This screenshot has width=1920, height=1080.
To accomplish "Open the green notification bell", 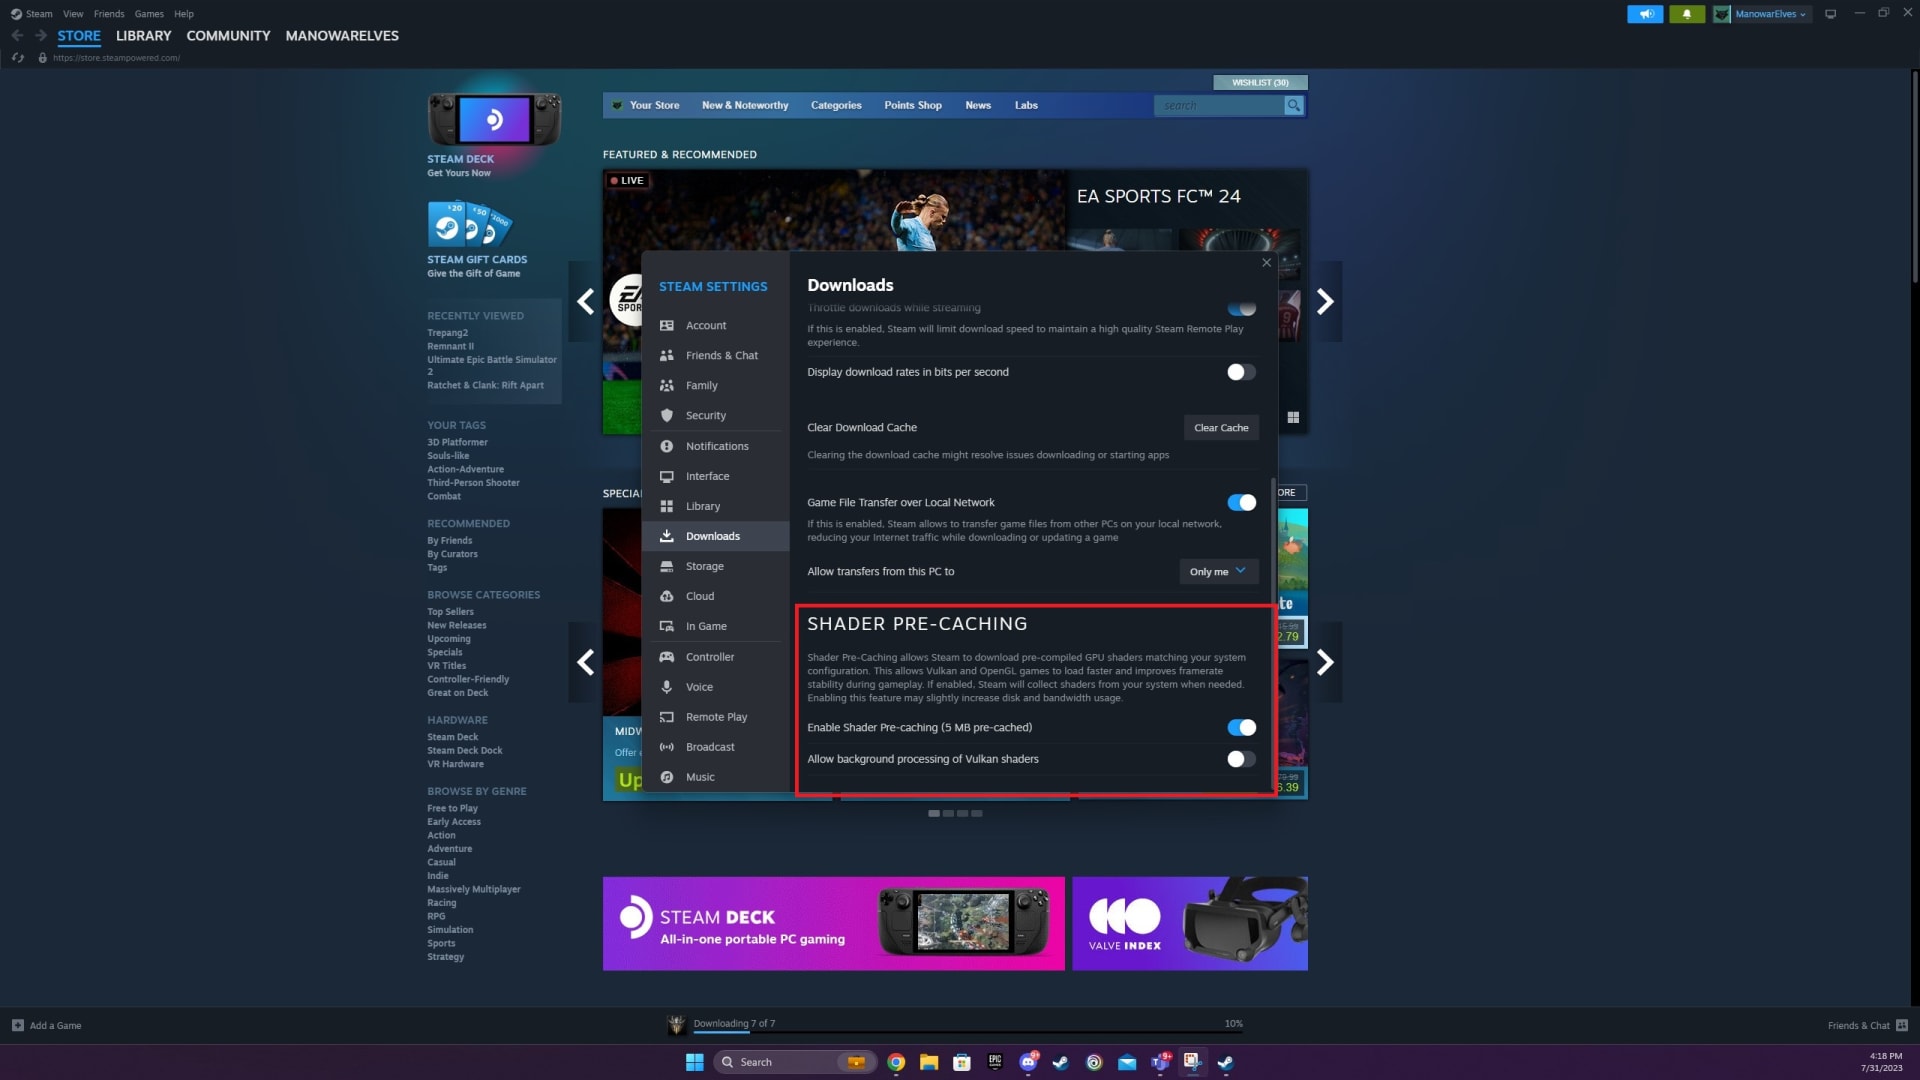I will [x=1687, y=14].
